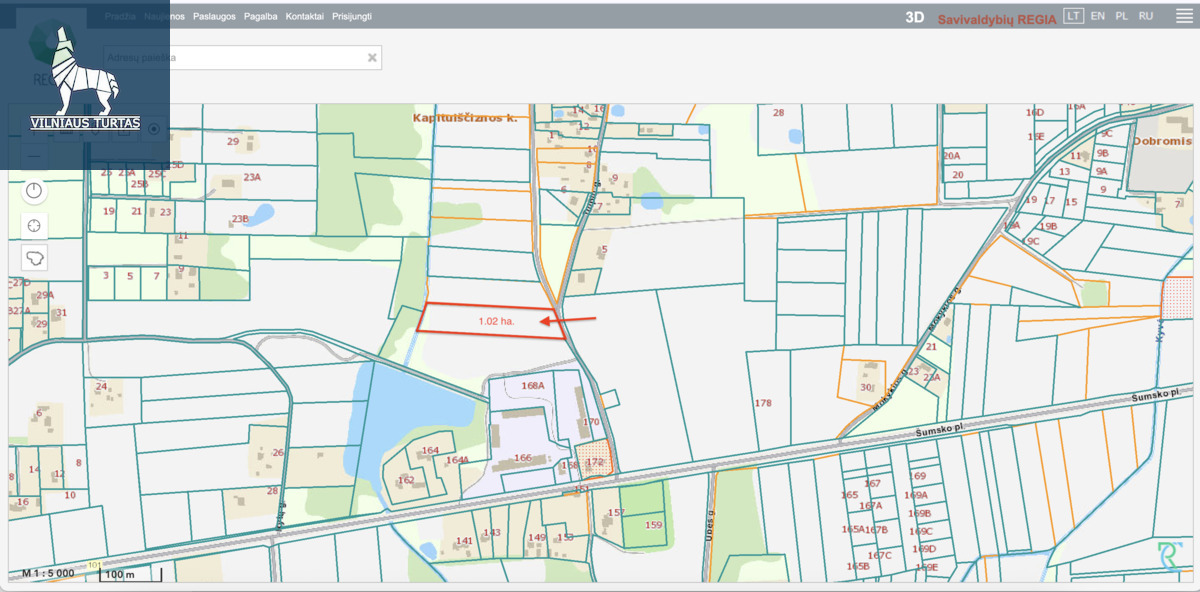
Task: Click the Savivaldybių REGIA title link
Action: (x=996, y=19)
